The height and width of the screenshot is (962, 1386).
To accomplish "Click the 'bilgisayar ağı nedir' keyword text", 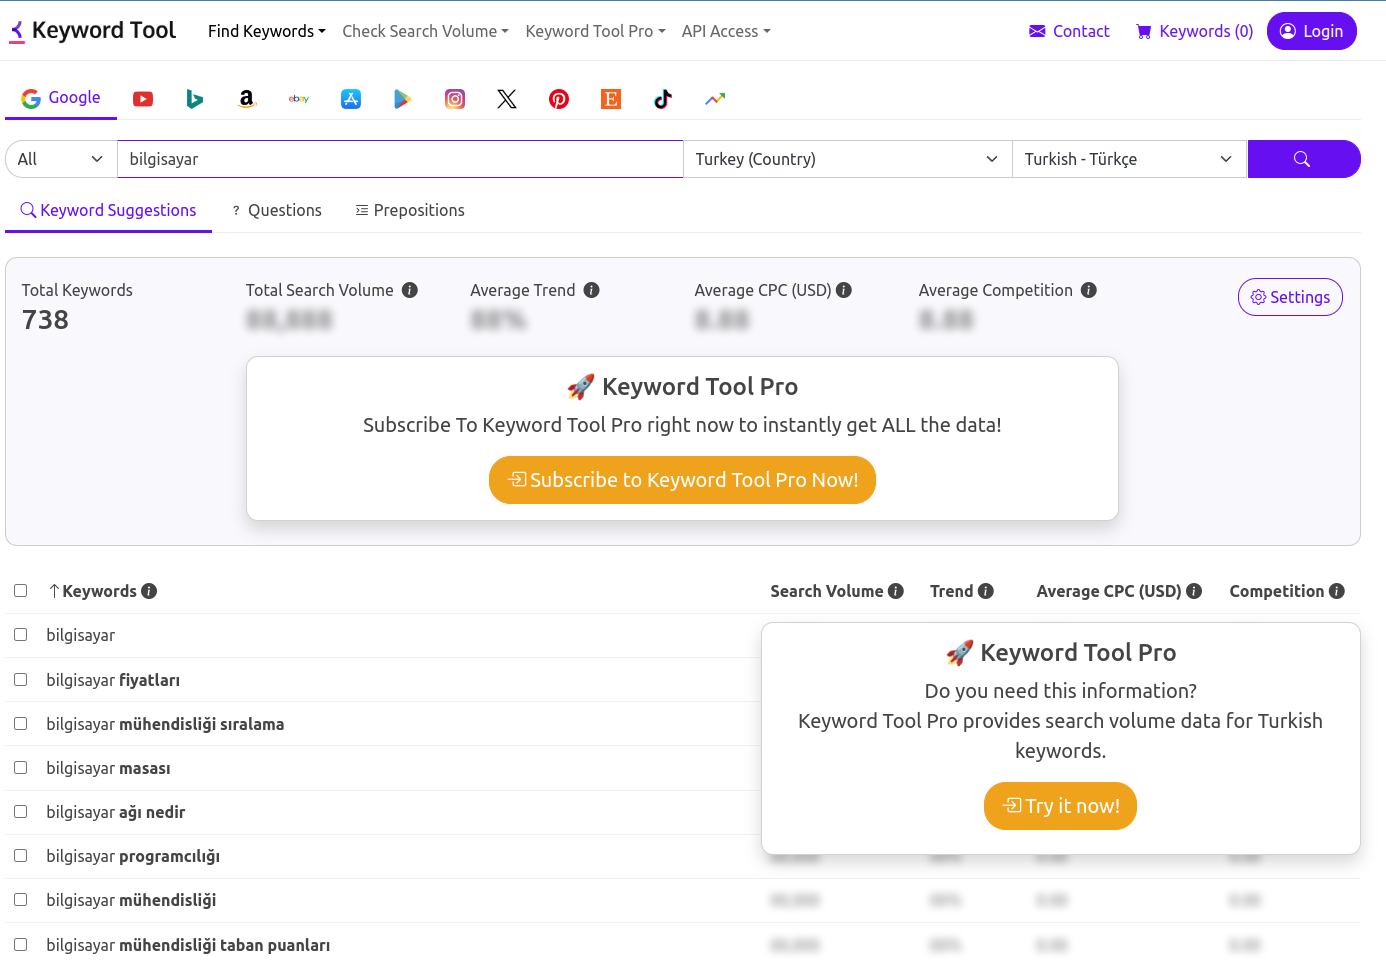I will (x=116, y=812).
